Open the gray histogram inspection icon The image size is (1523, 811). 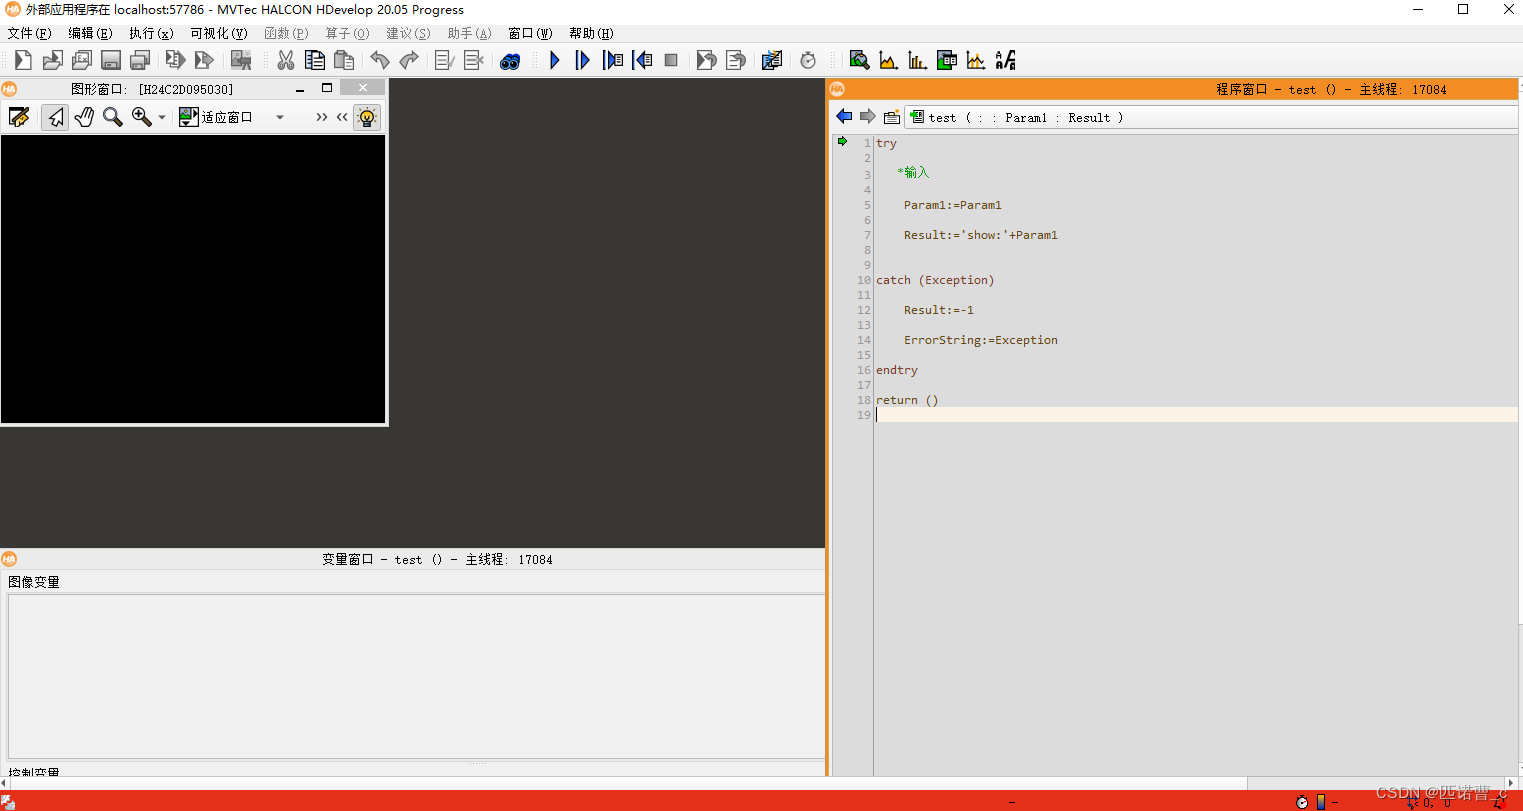coord(888,60)
